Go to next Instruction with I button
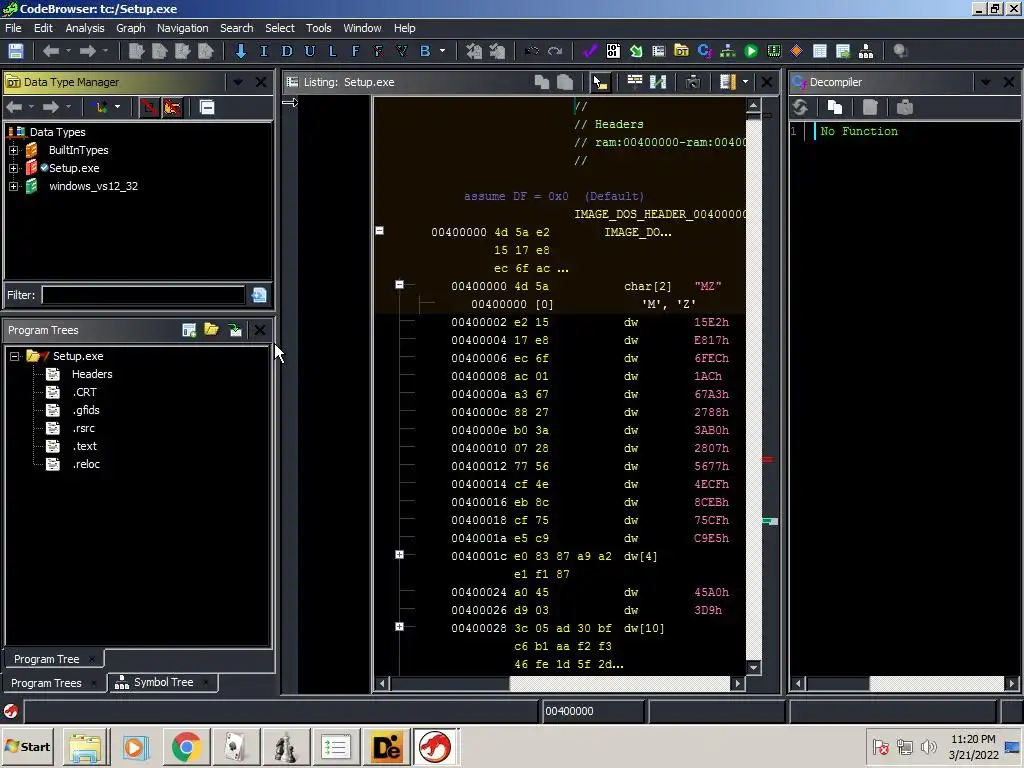This screenshot has width=1024, height=768. click(264, 51)
